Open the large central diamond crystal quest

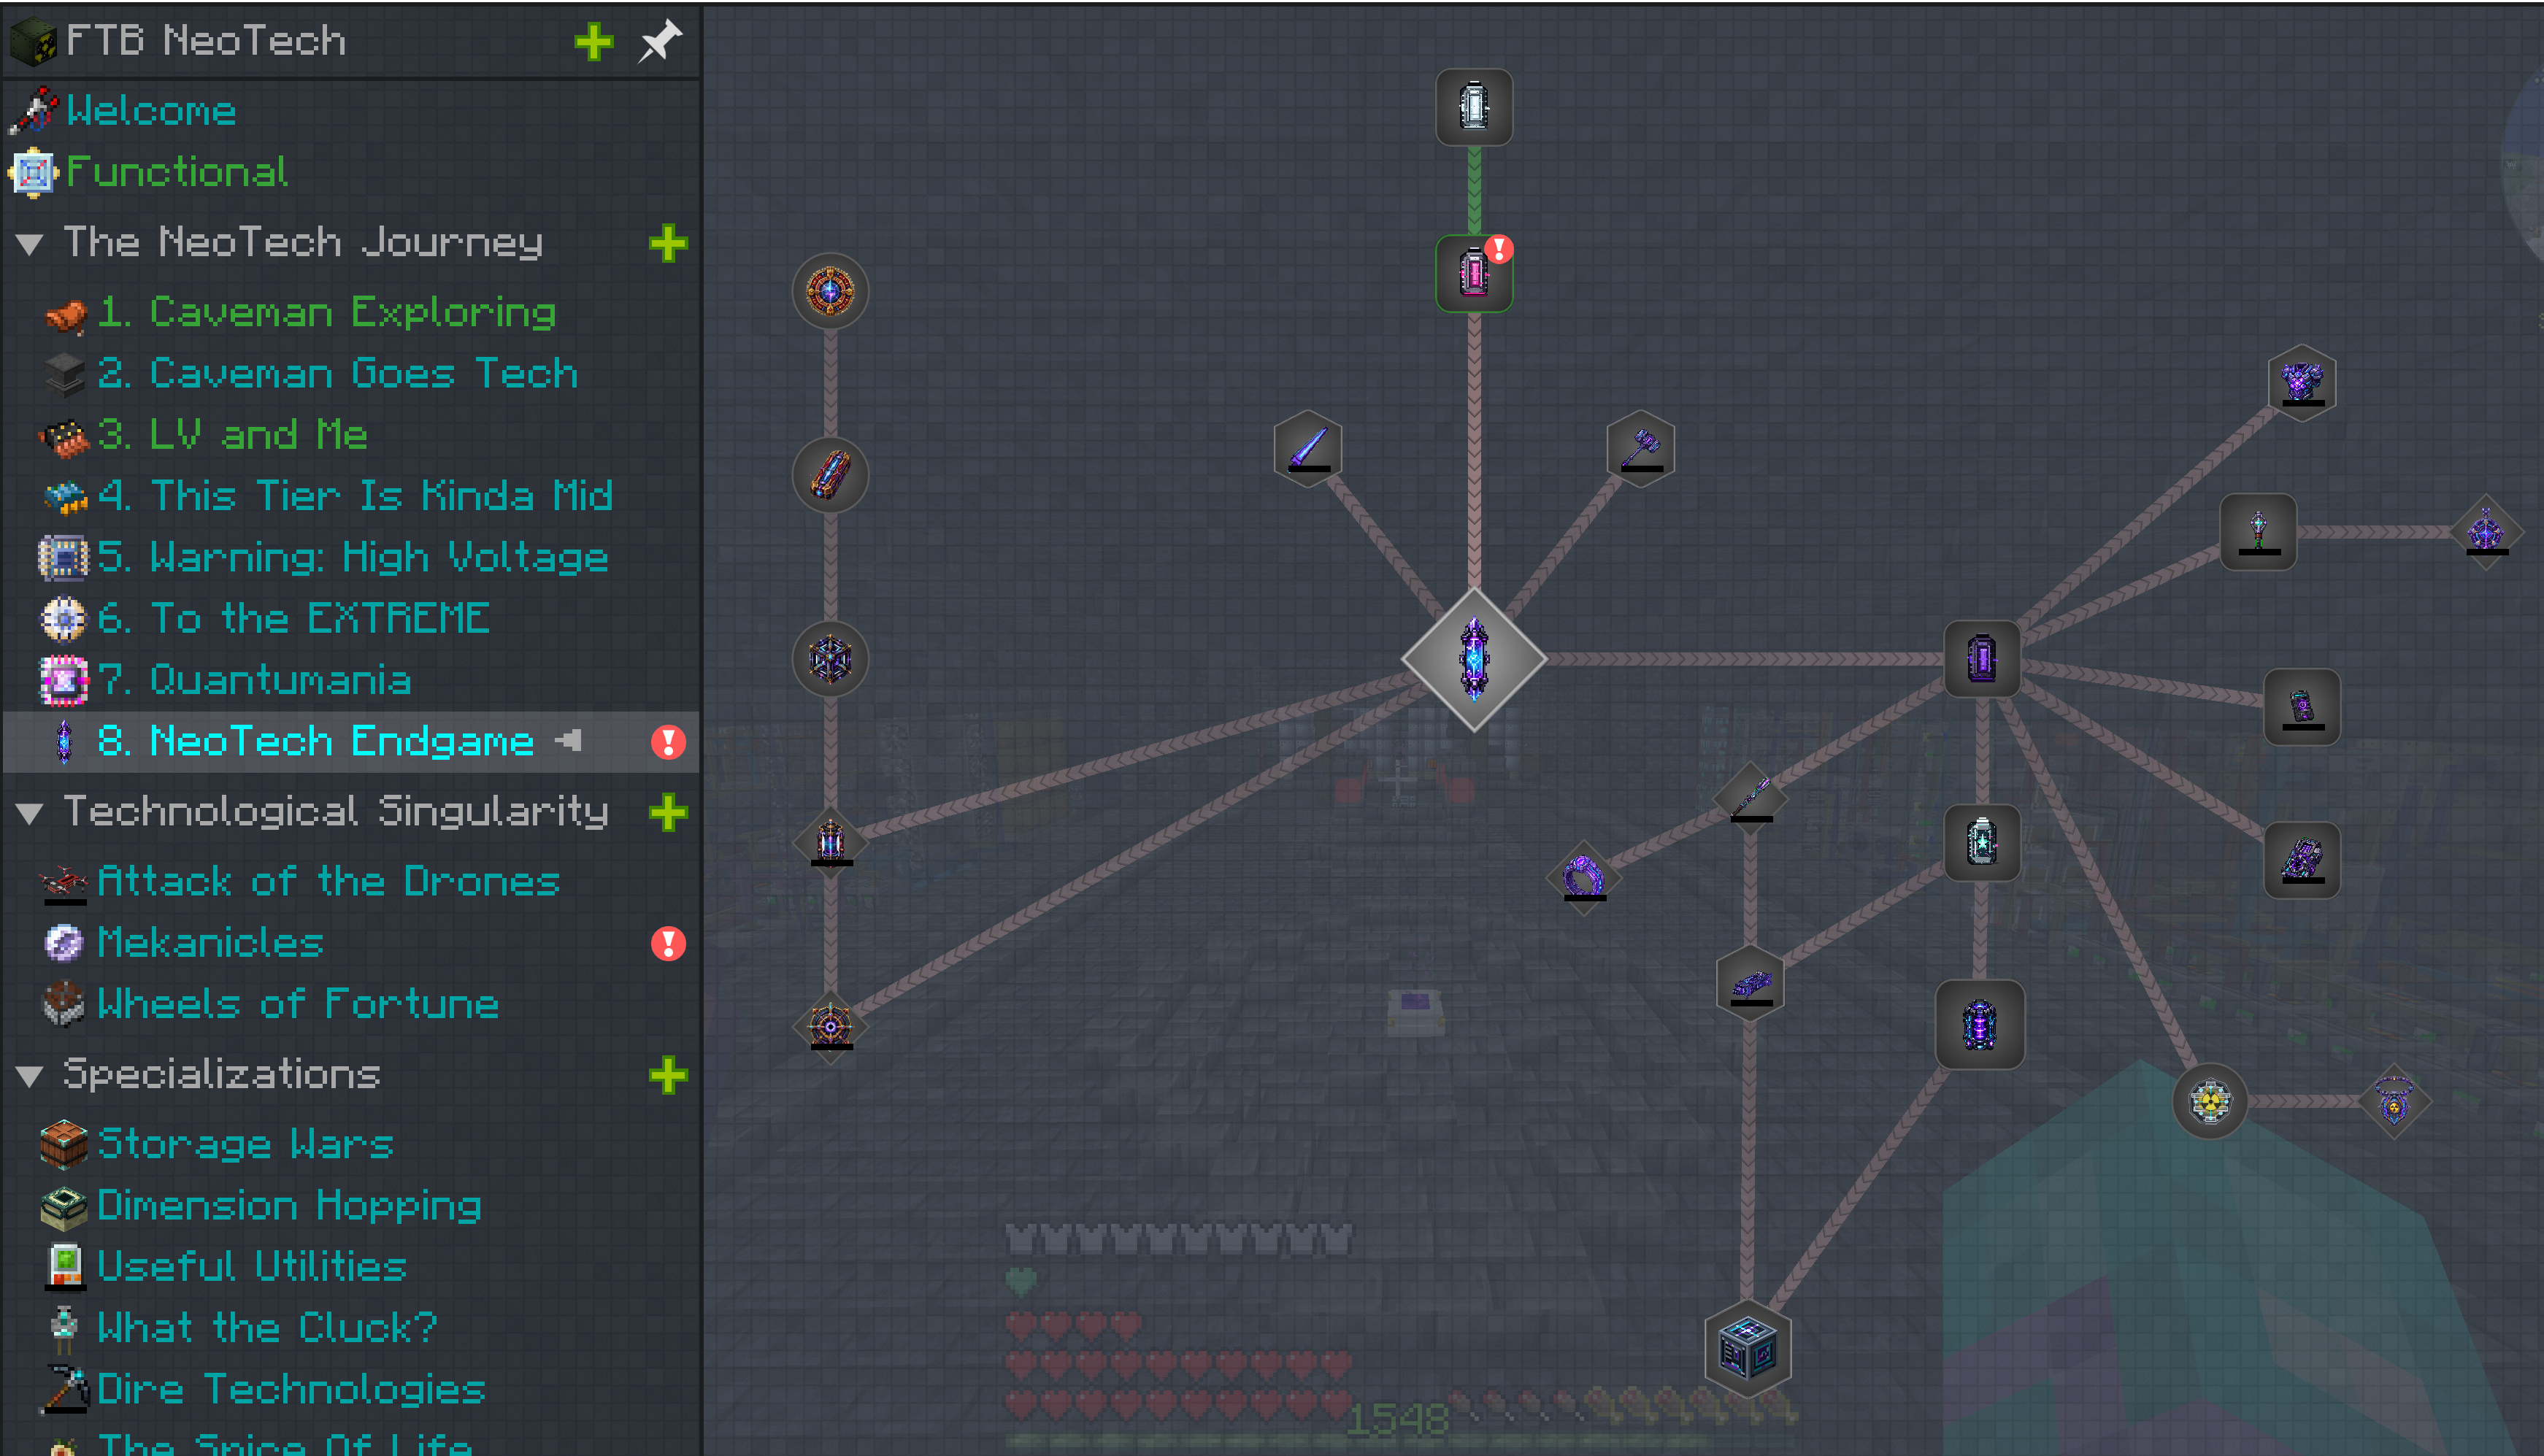point(1474,659)
